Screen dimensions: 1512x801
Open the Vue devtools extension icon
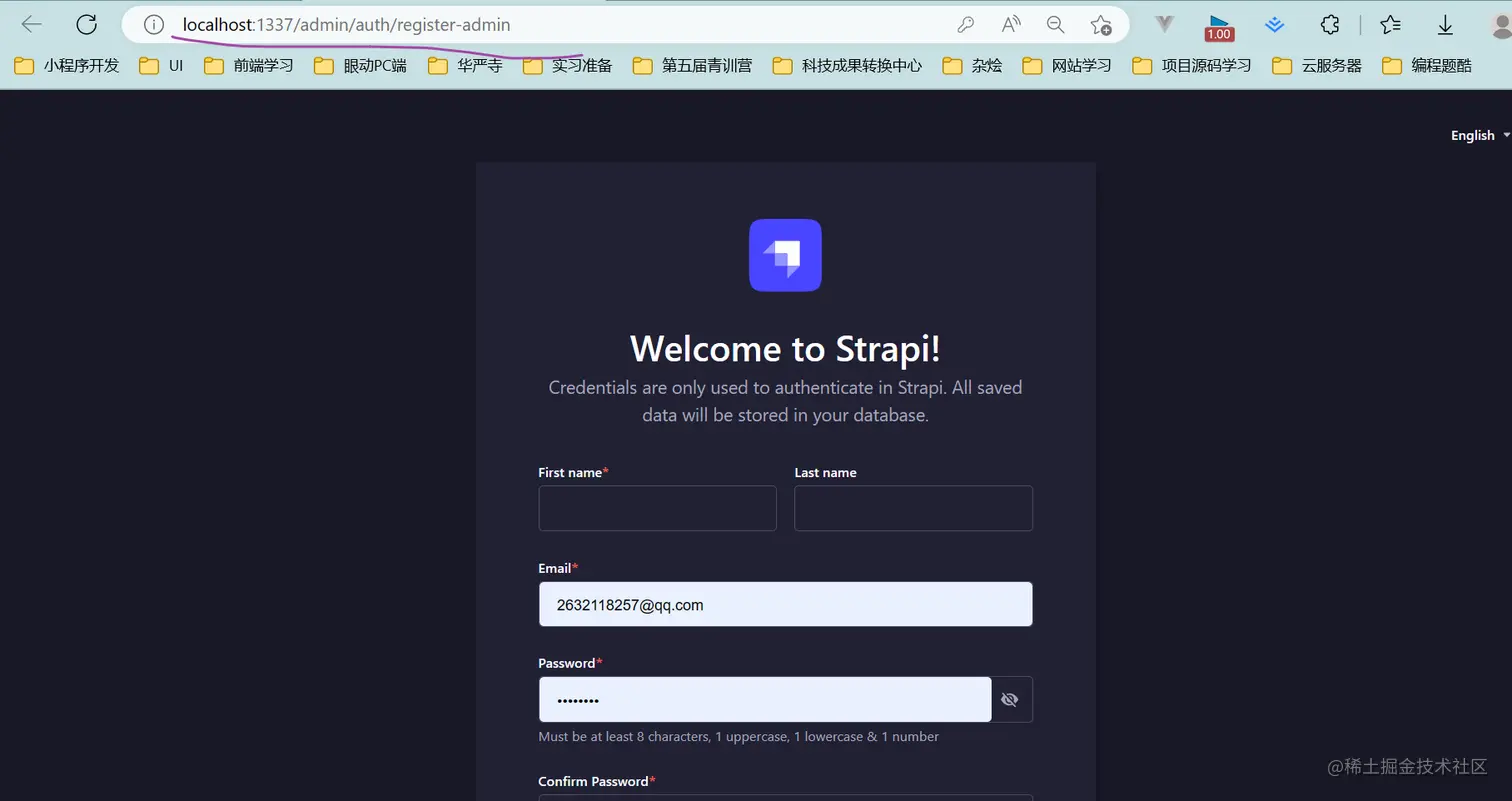[1164, 25]
